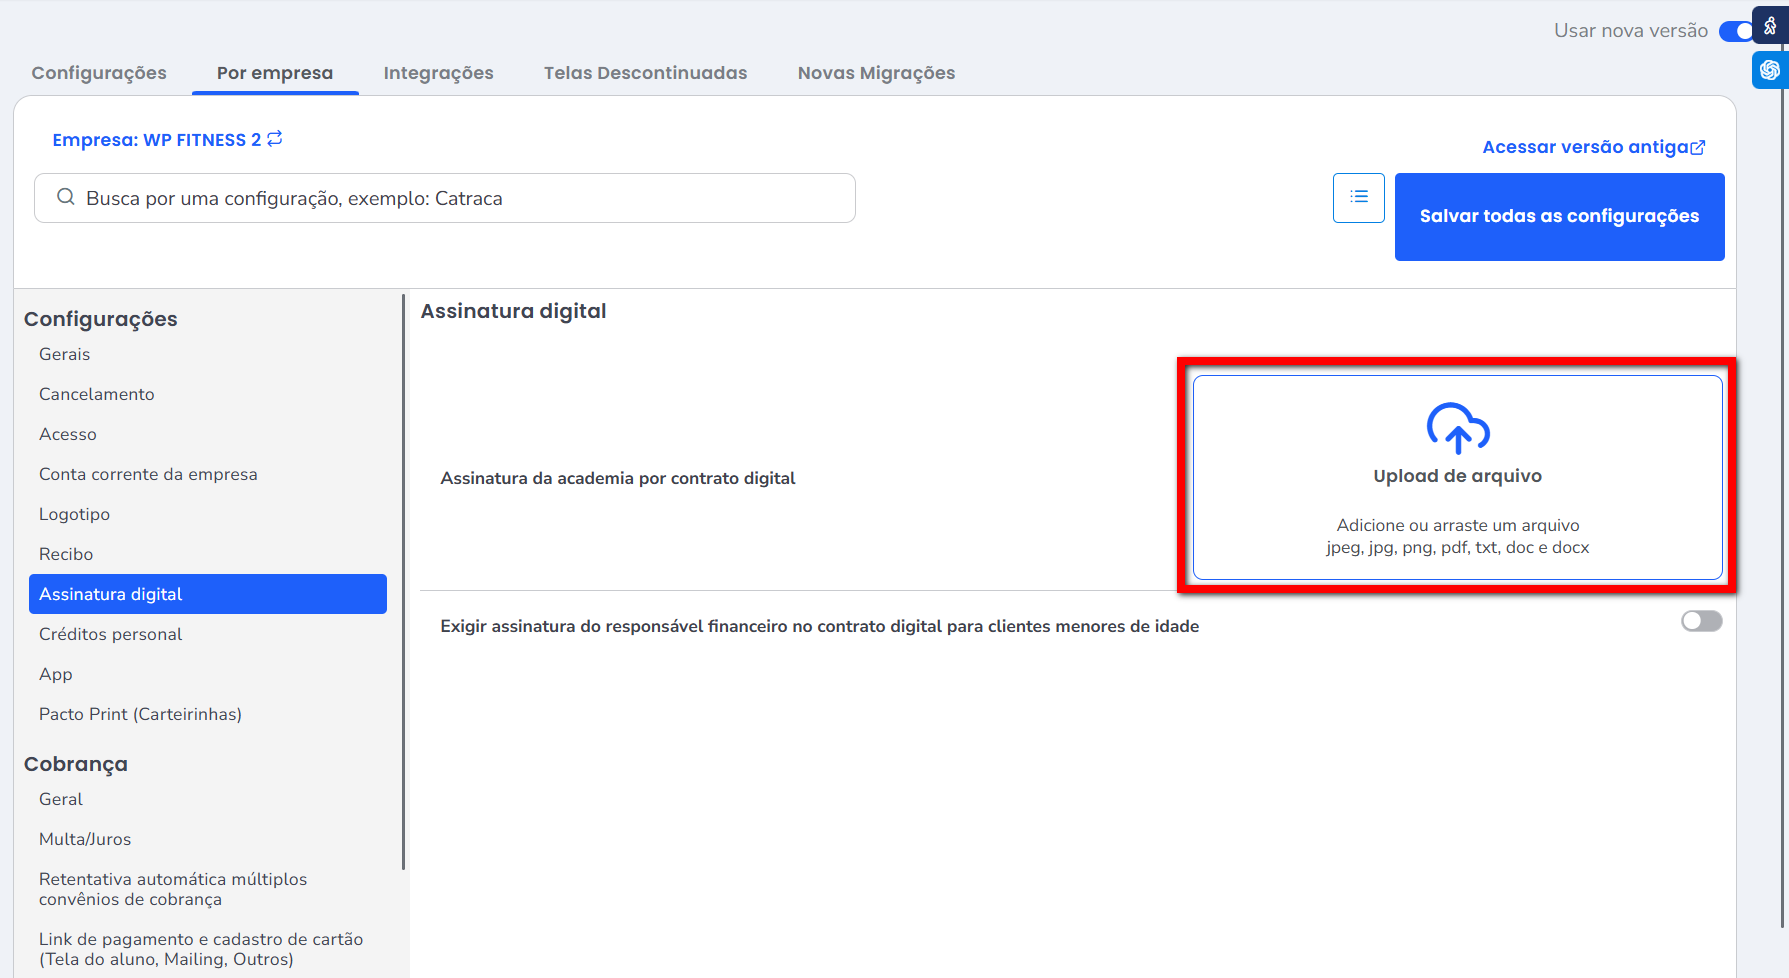Screen dimensions: 1789x978
Task: Open the accessibility widget icon
Action: [1770, 26]
